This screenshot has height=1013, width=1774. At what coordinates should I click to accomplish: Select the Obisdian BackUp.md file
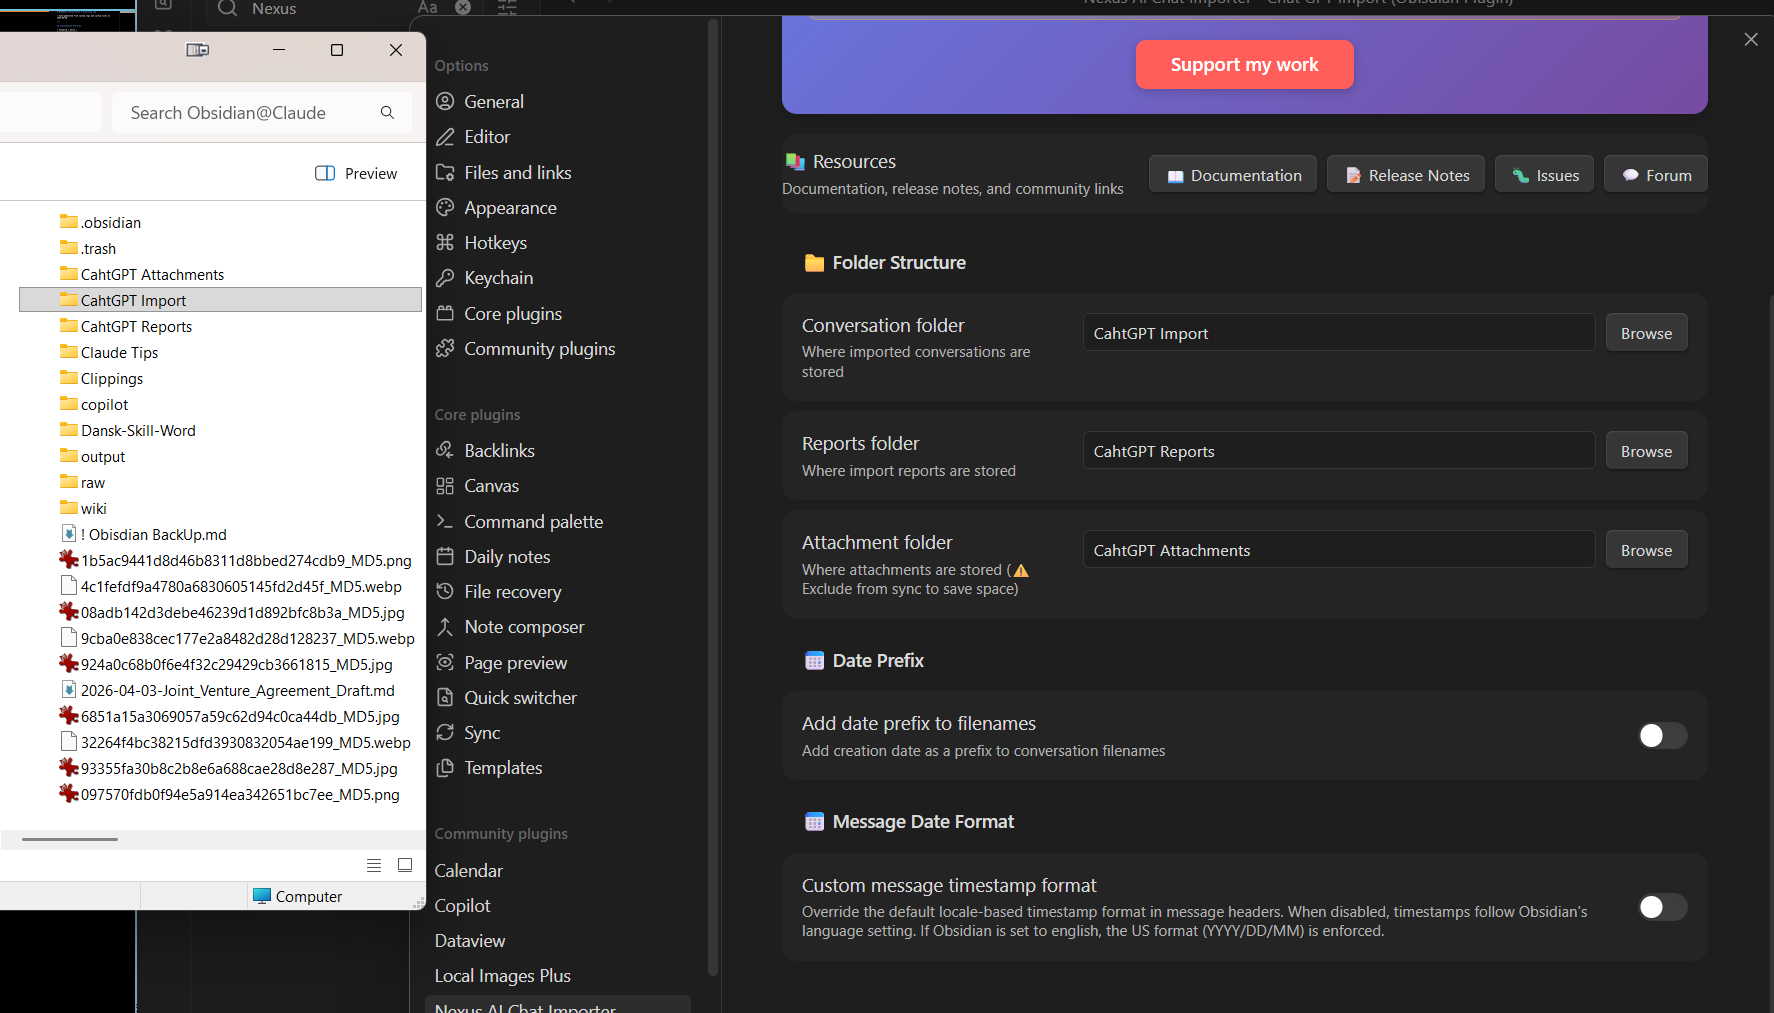[153, 535]
